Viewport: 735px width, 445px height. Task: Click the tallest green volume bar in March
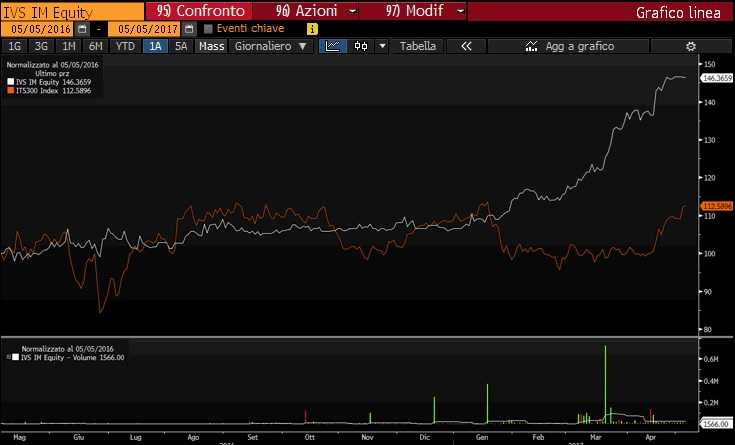605,385
